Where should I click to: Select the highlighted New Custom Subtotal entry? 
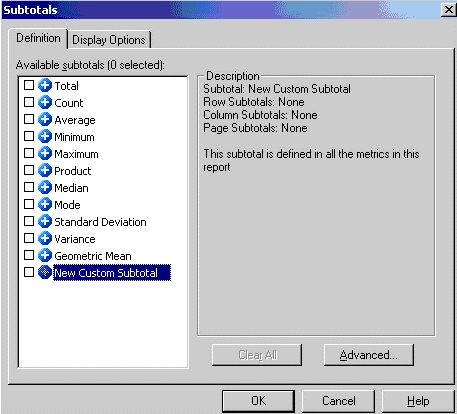pyautogui.click(x=112, y=273)
